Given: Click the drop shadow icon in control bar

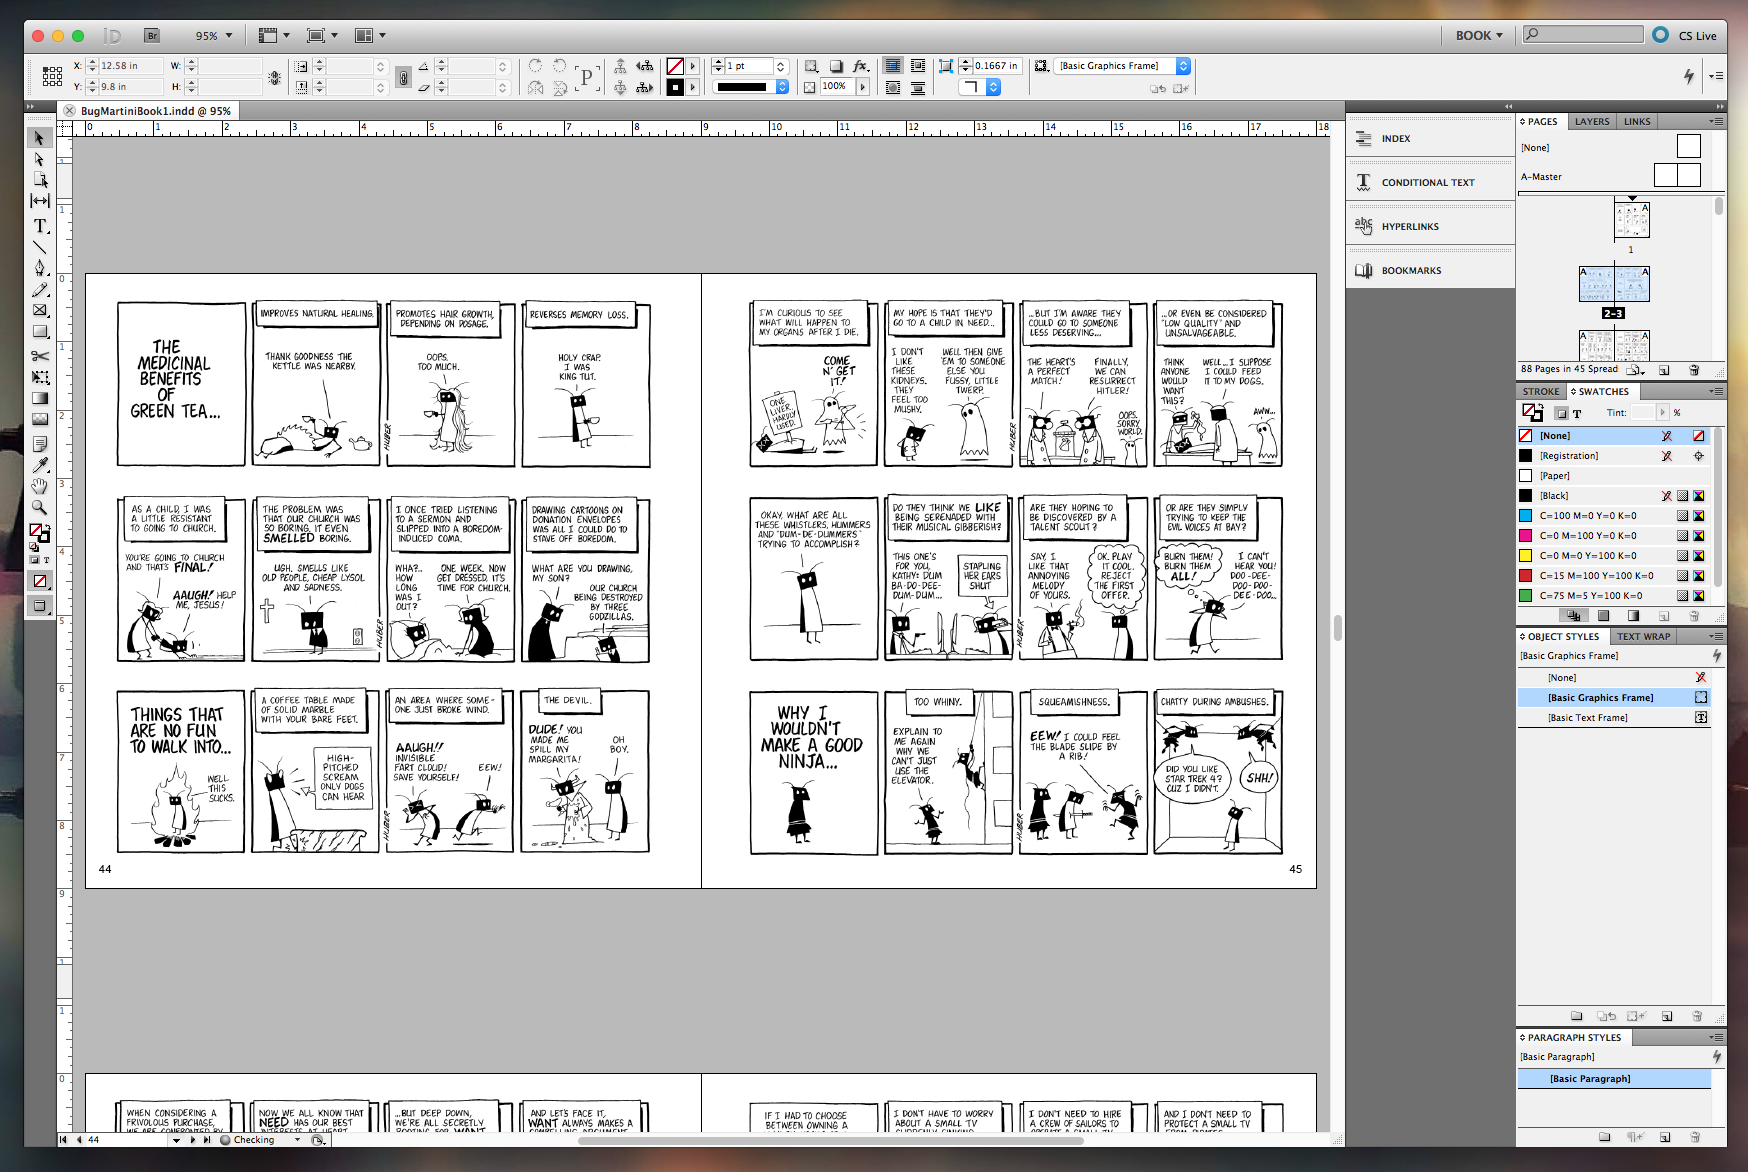Looking at the screenshot, I should pyautogui.click(x=836, y=66).
